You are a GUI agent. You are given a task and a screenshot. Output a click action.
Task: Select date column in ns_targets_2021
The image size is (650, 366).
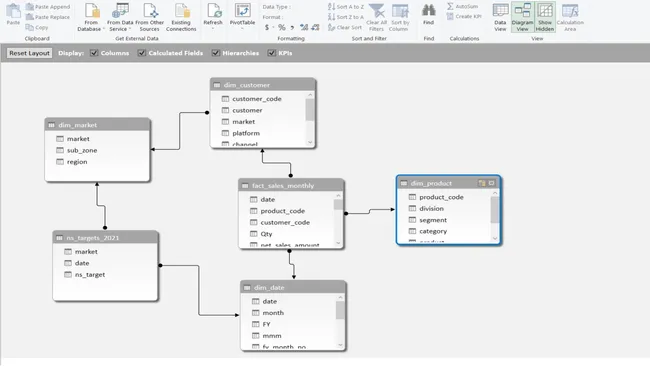point(82,263)
